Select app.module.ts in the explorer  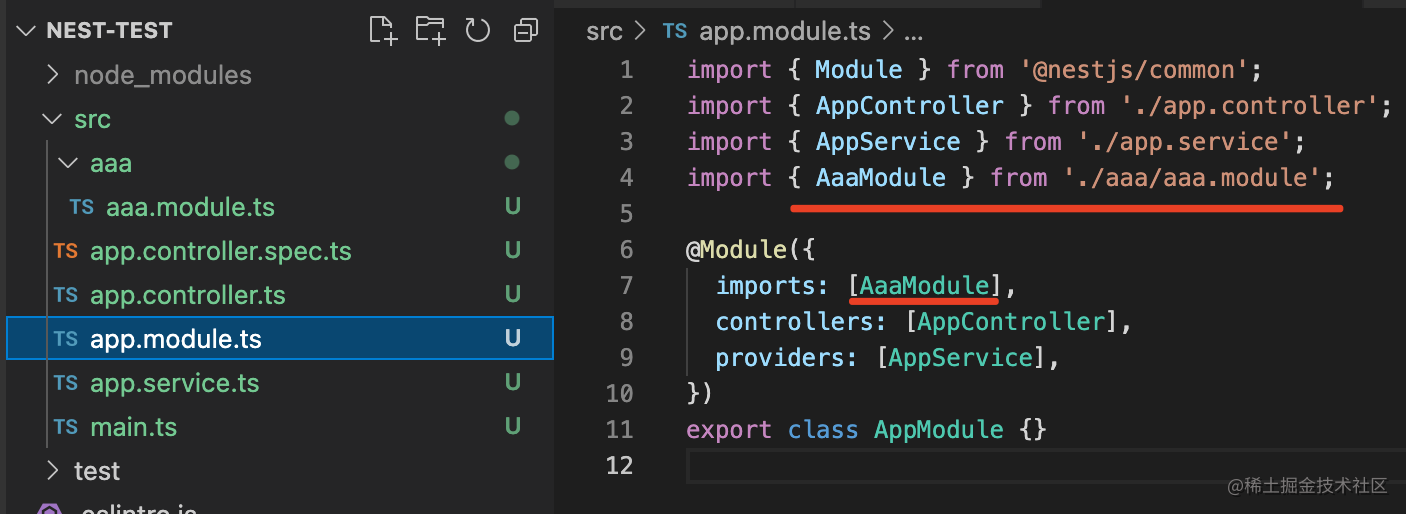click(x=175, y=339)
